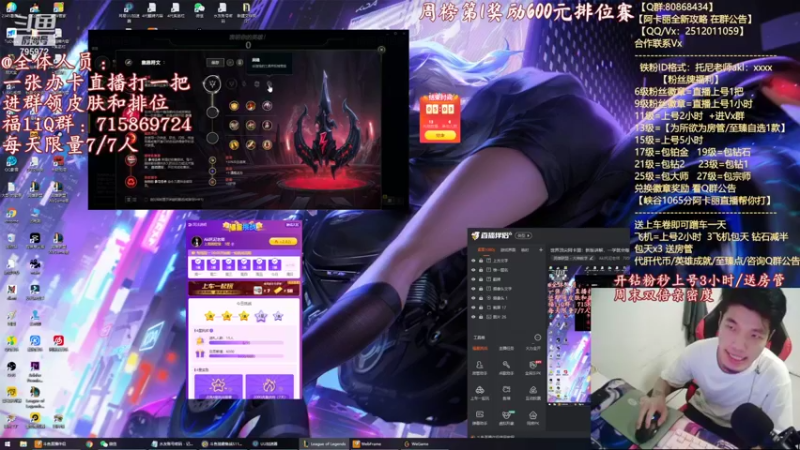Open the Windows Start menu
The image size is (800, 450).
[x=7, y=444]
